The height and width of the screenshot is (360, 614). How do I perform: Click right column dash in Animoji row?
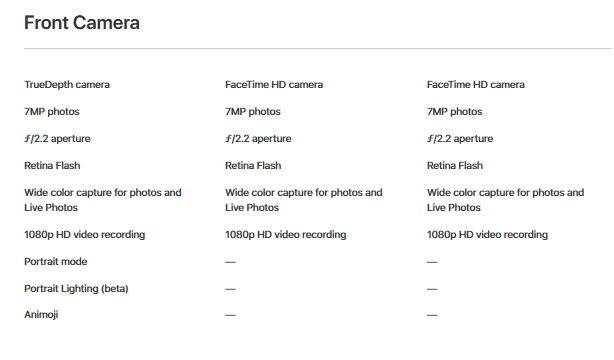point(432,315)
